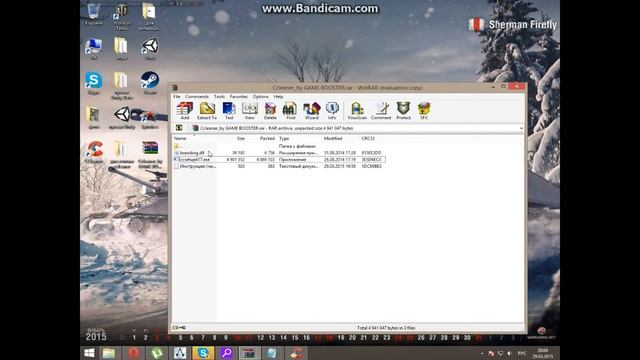Click the Extract To toolbar icon
The image size is (640, 360).
[x=207, y=111]
